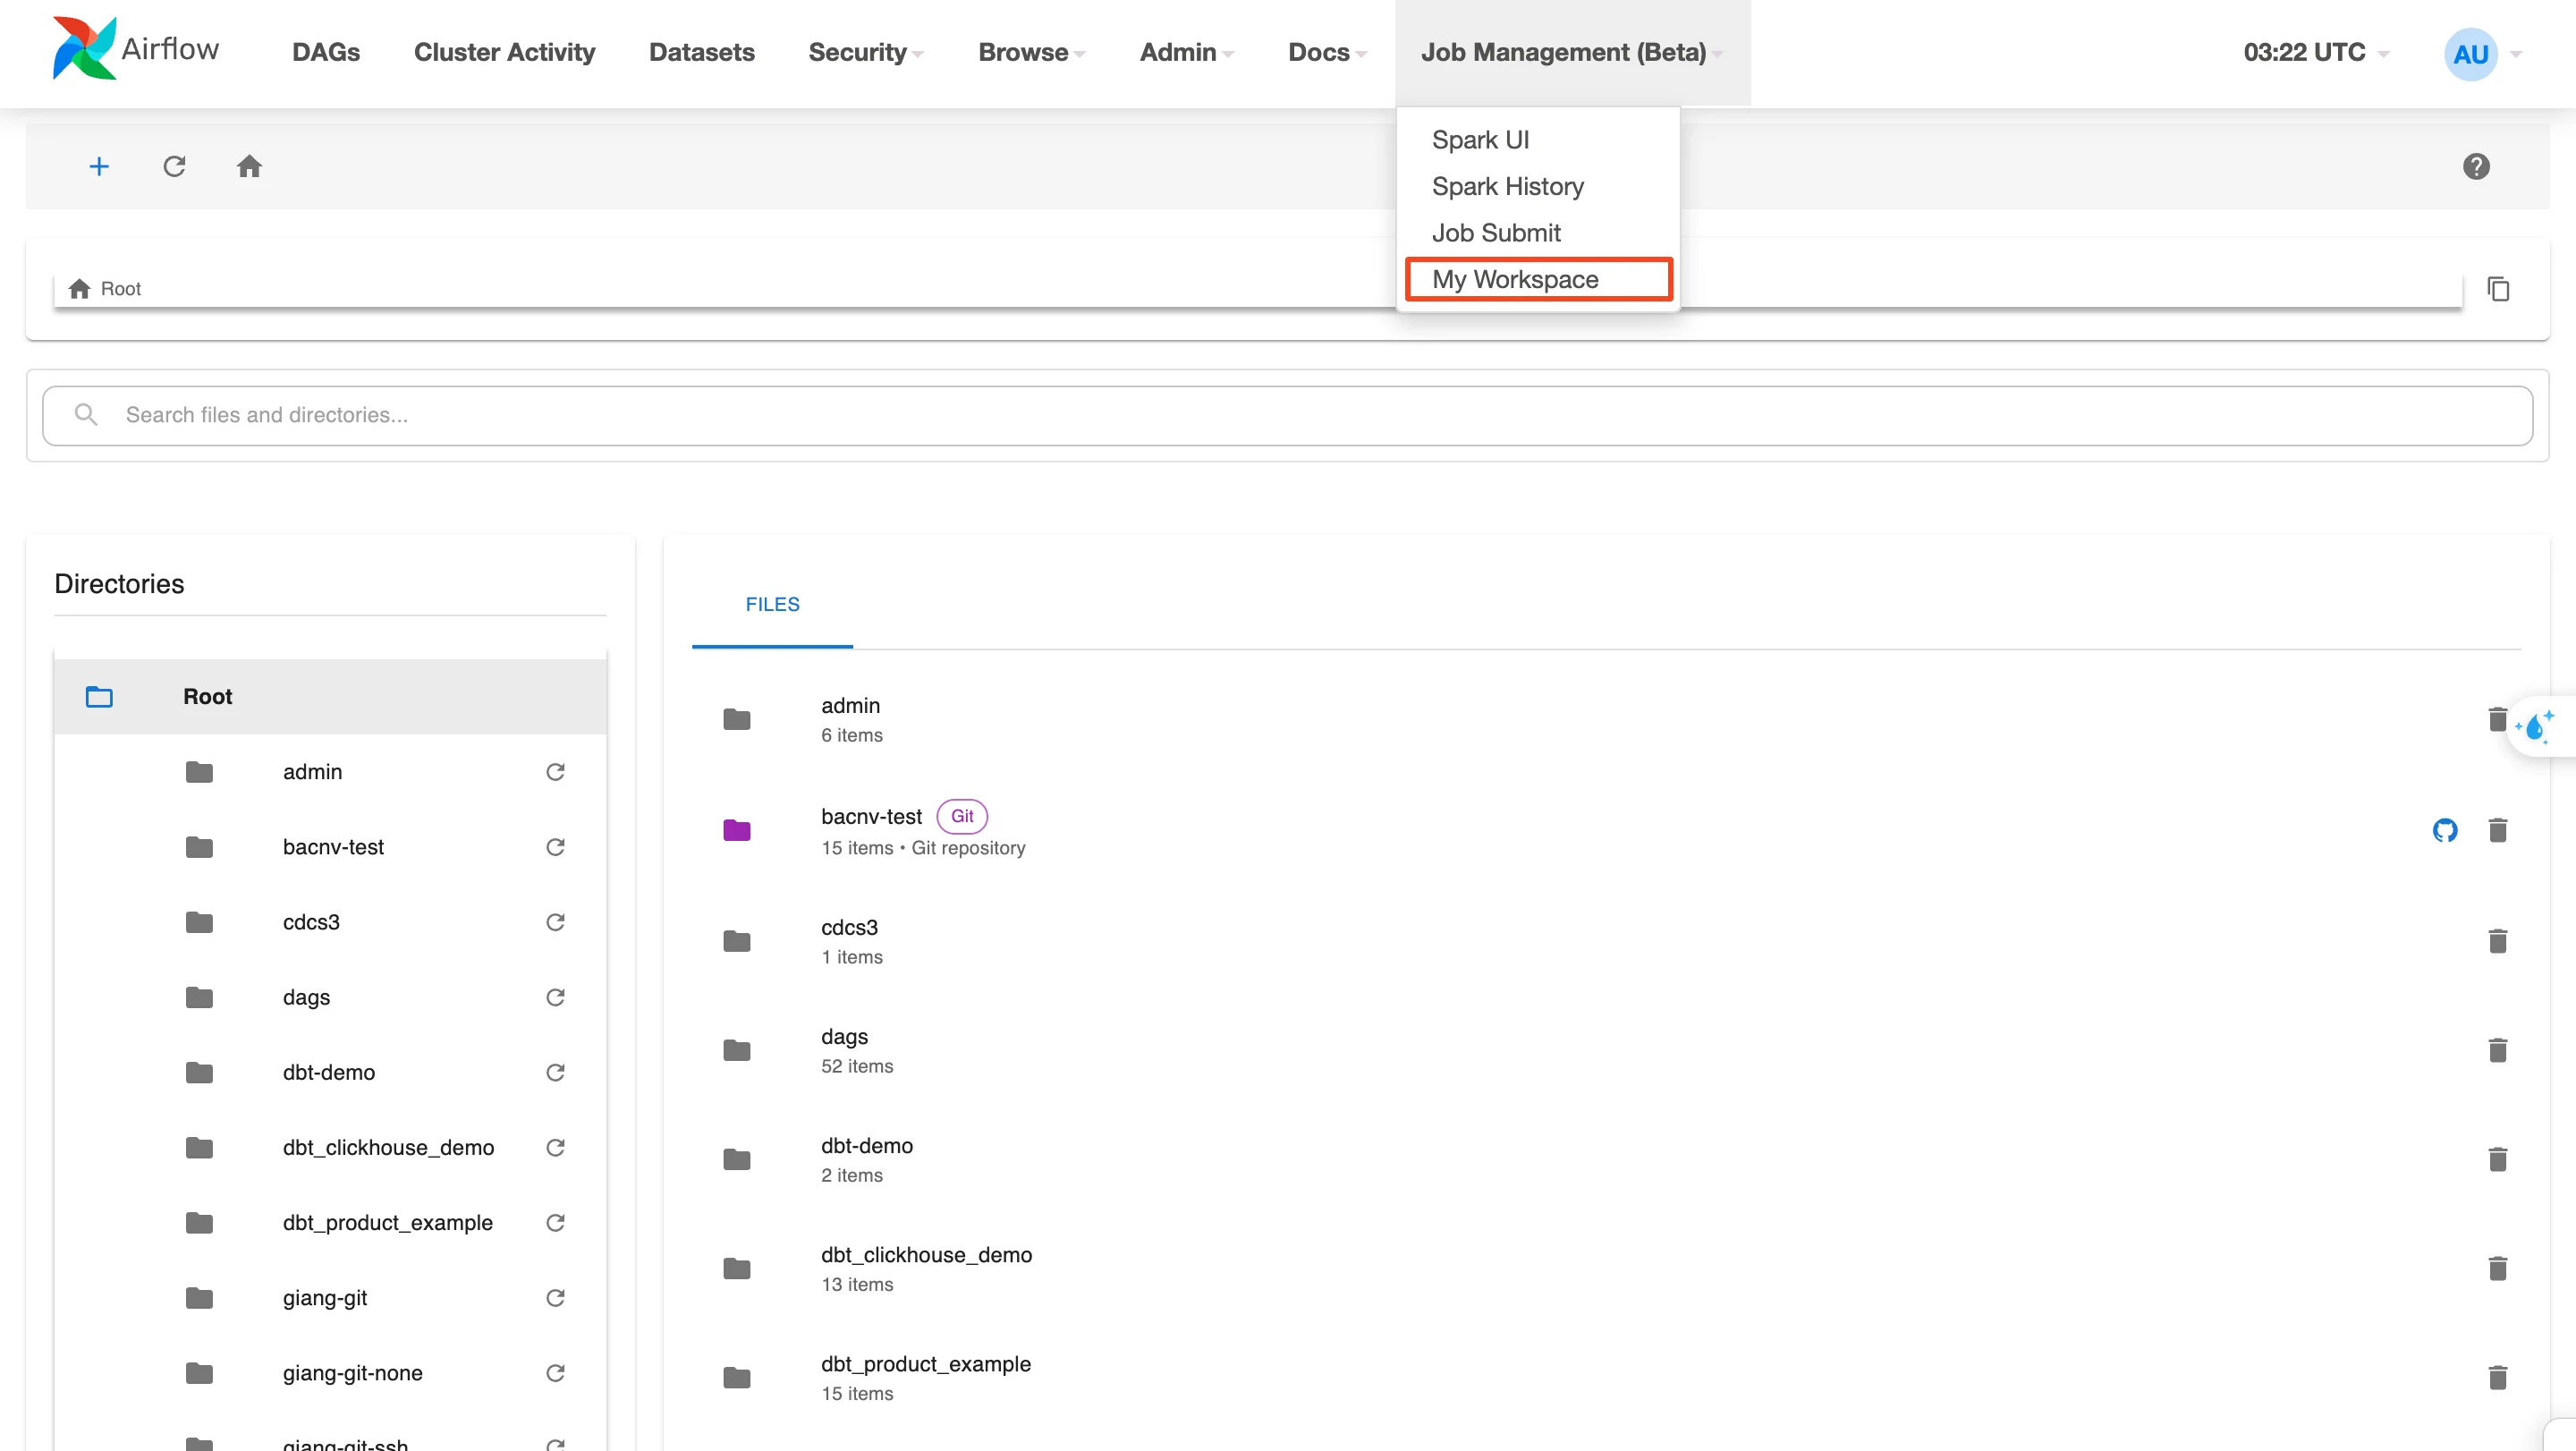The image size is (2576, 1451).
Task: Copy the path using the copy icon
Action: coord(2498,289)
